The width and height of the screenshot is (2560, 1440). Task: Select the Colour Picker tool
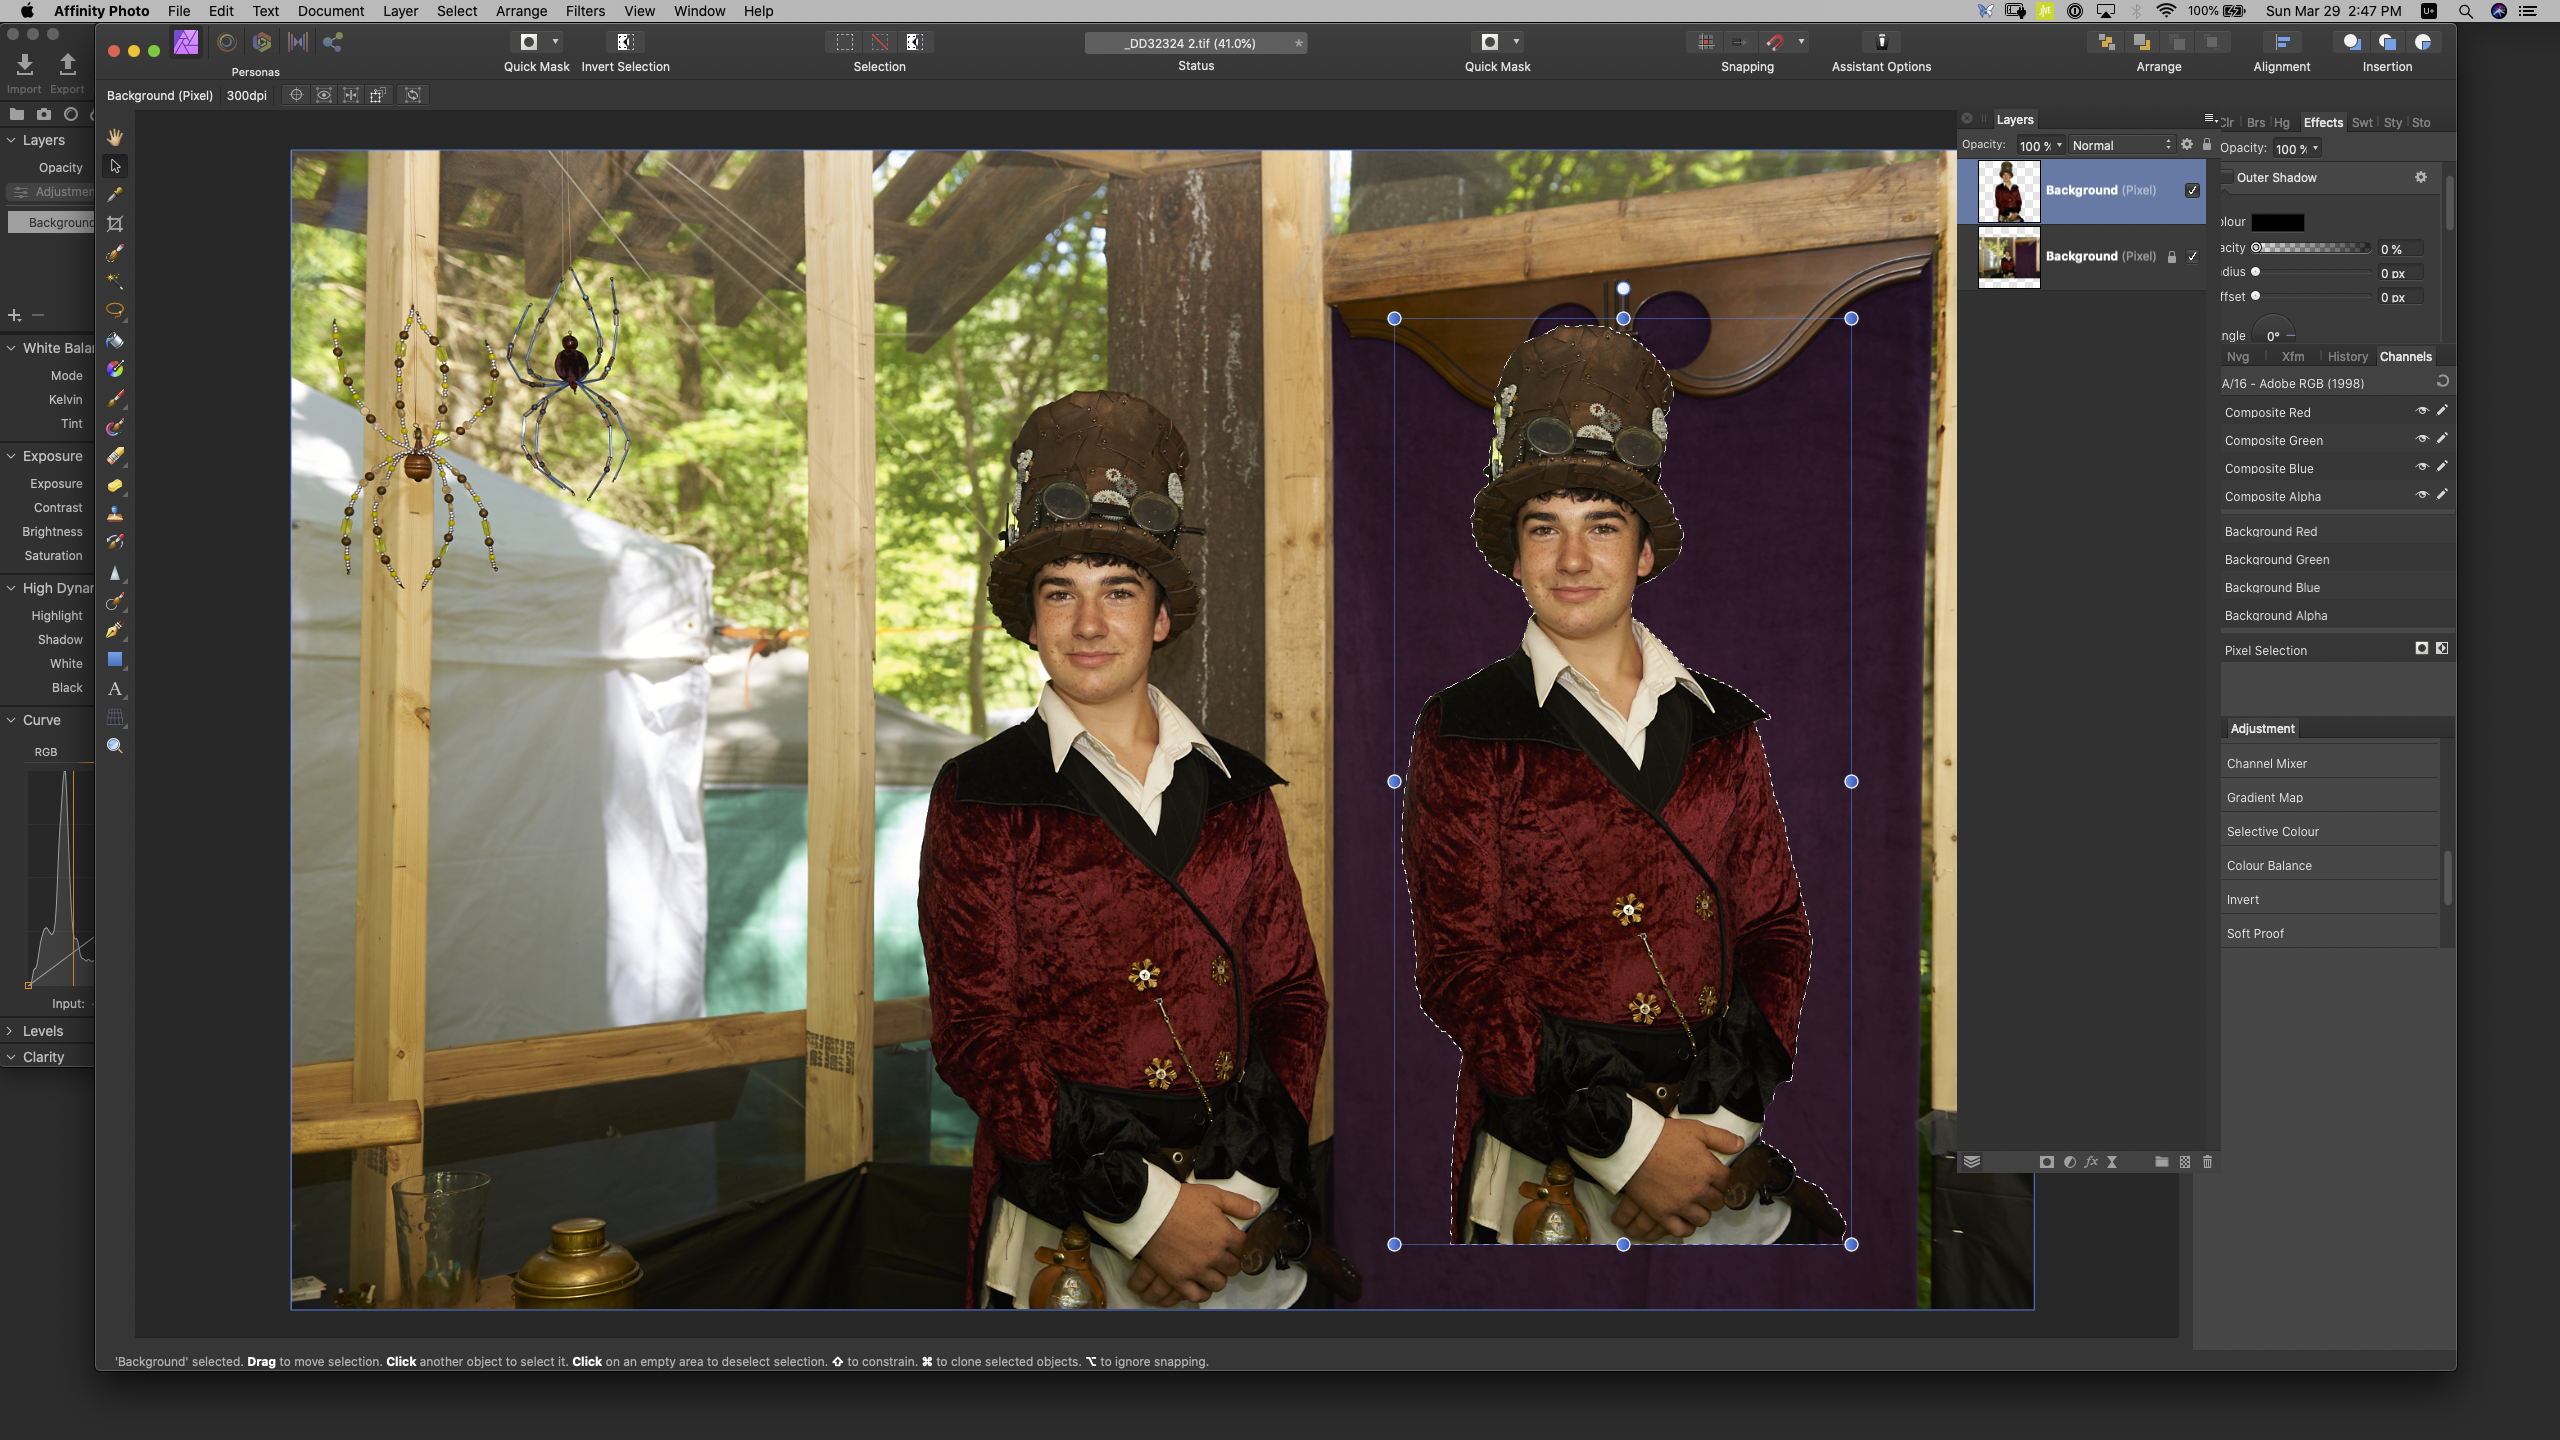(x=115, y=195)
